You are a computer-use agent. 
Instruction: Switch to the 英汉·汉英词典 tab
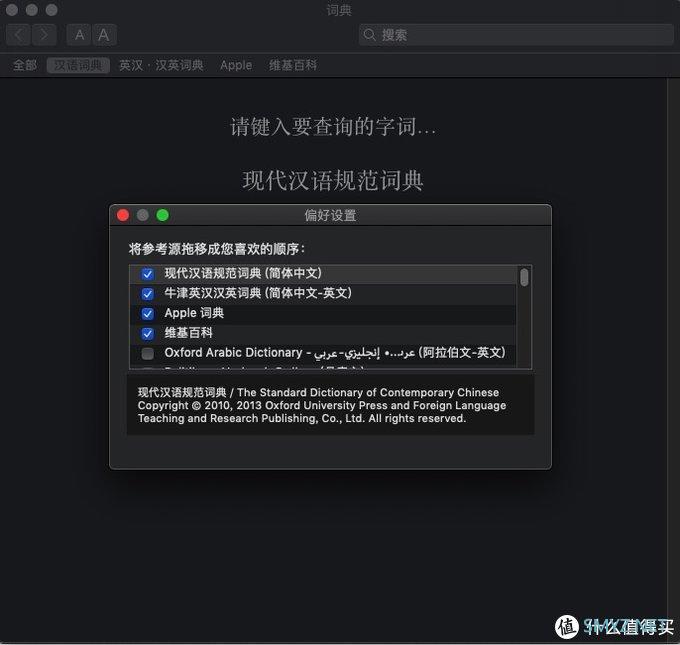161,65
